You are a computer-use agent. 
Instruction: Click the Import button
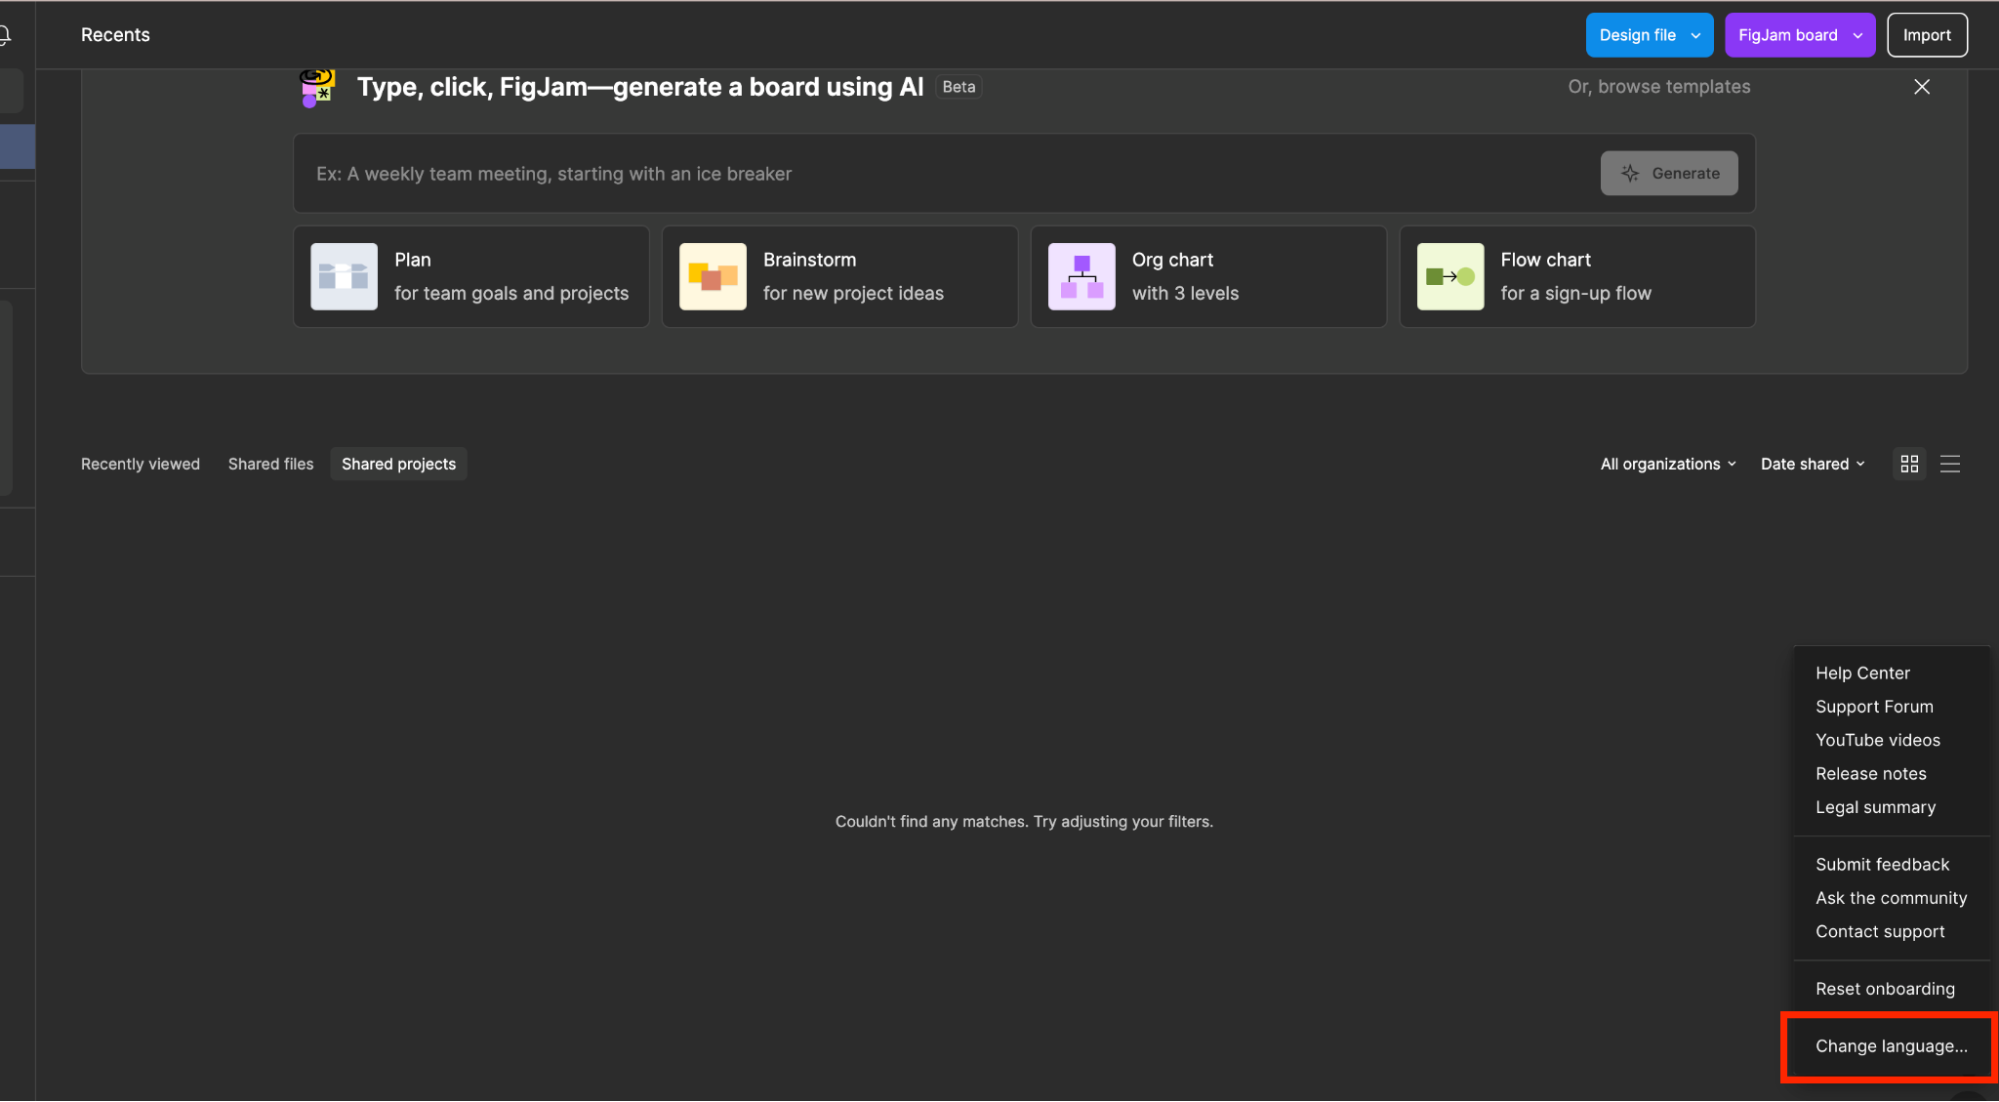(x=1927, y=36)
